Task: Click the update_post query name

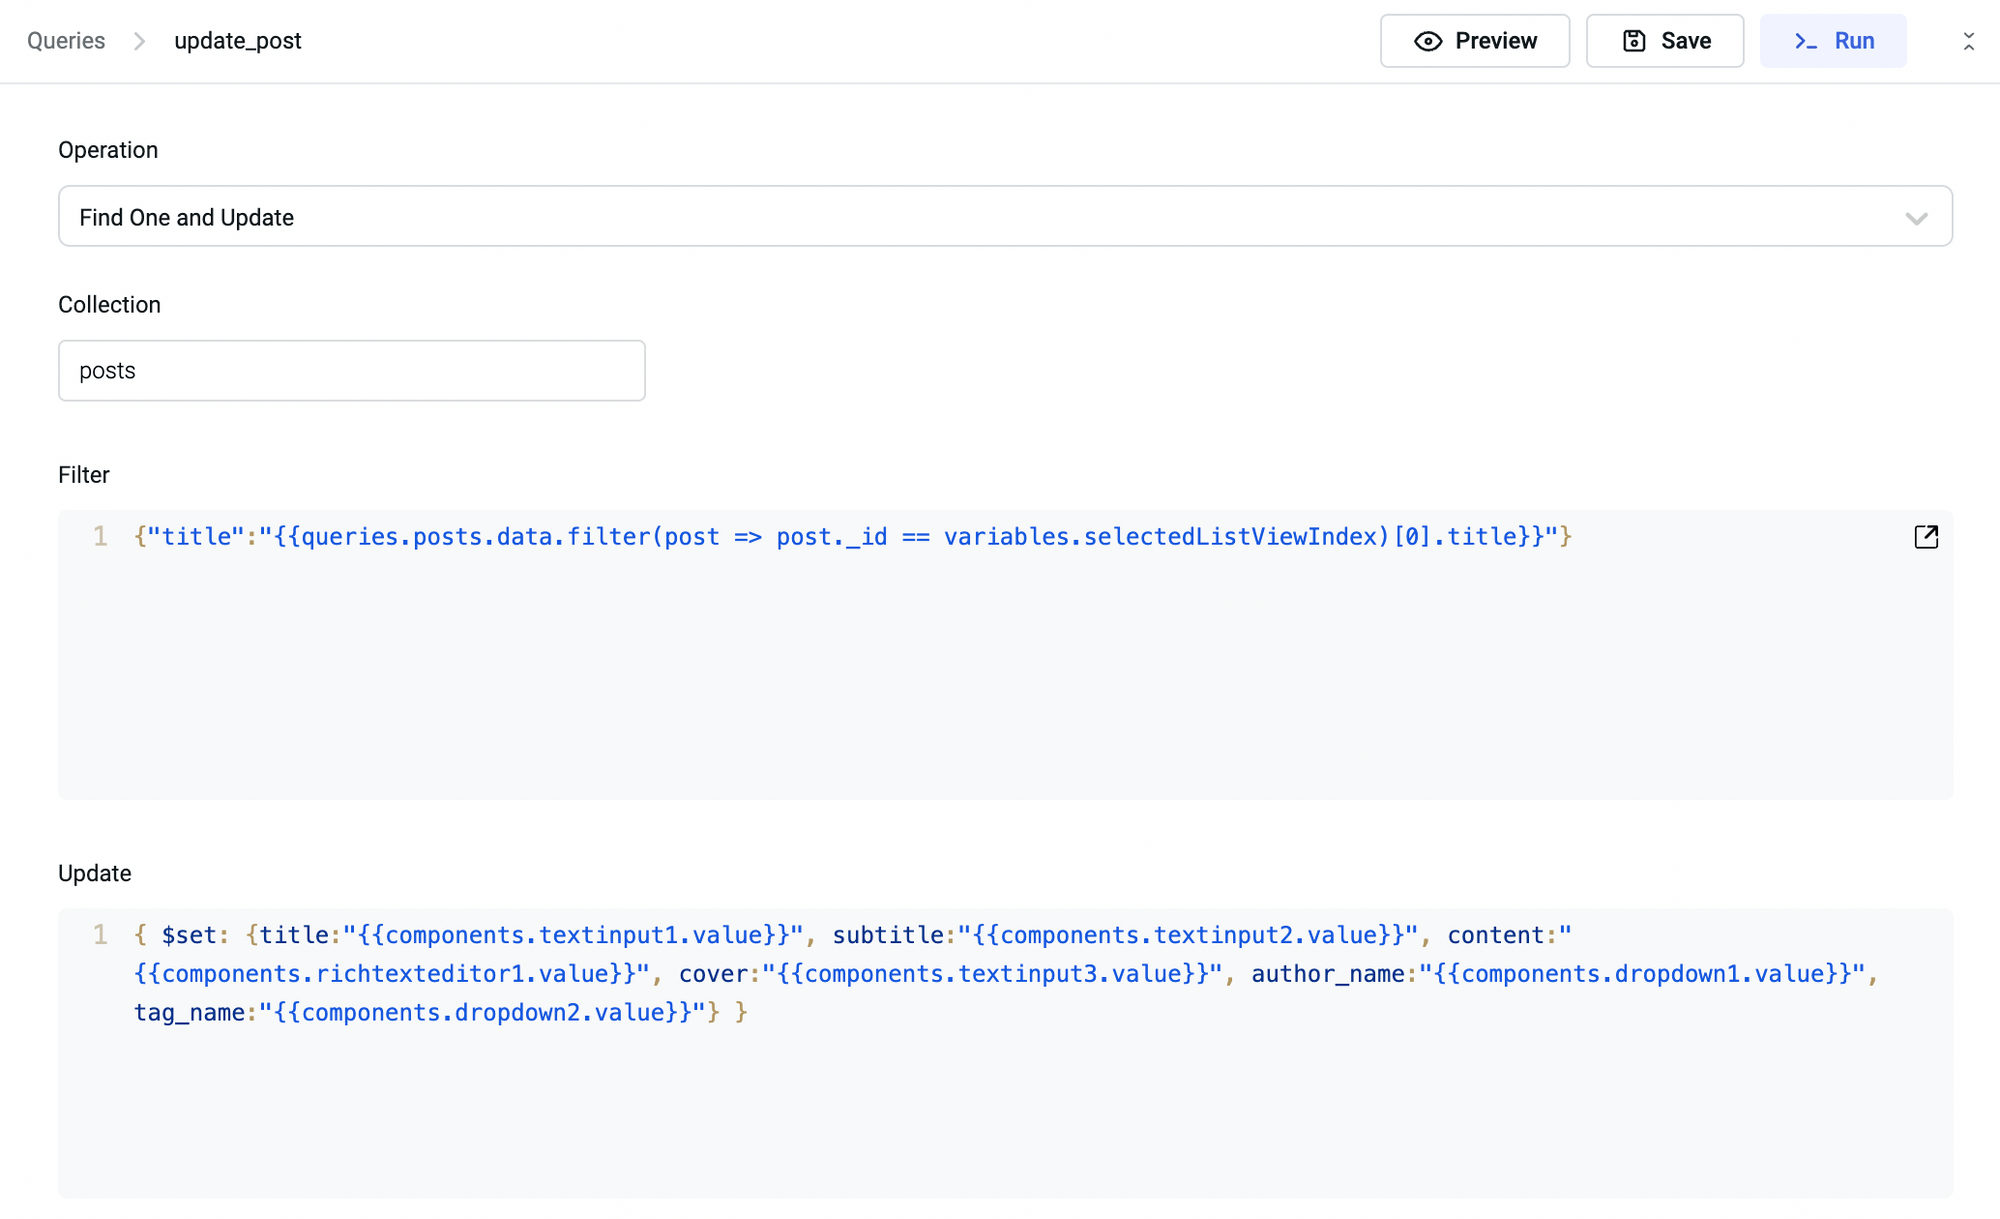Action: 238,41
